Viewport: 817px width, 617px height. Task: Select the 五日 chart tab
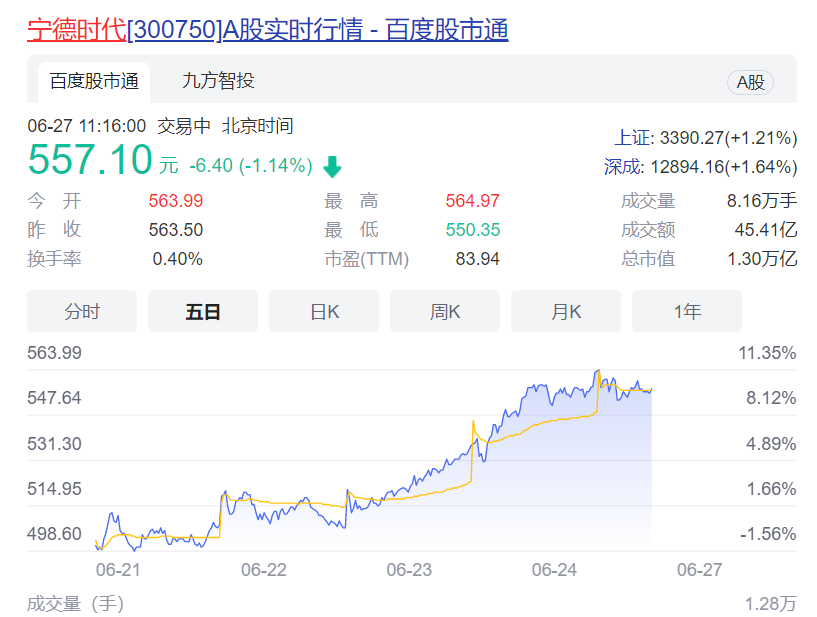pos(203,311)
